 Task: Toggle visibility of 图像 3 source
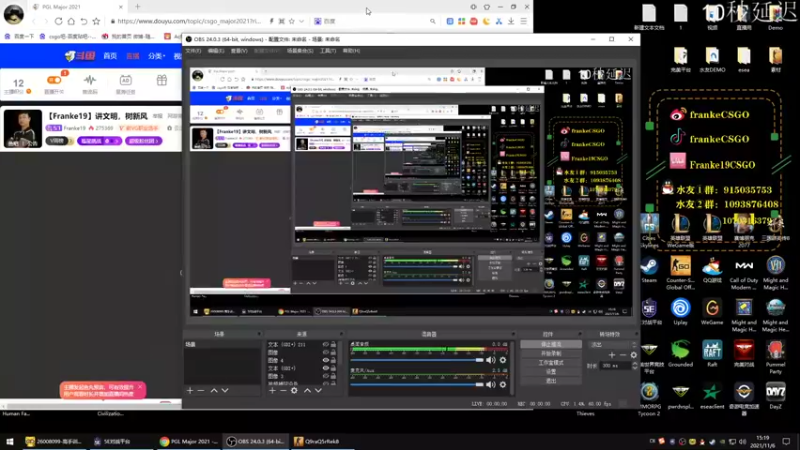click(326, 376)
